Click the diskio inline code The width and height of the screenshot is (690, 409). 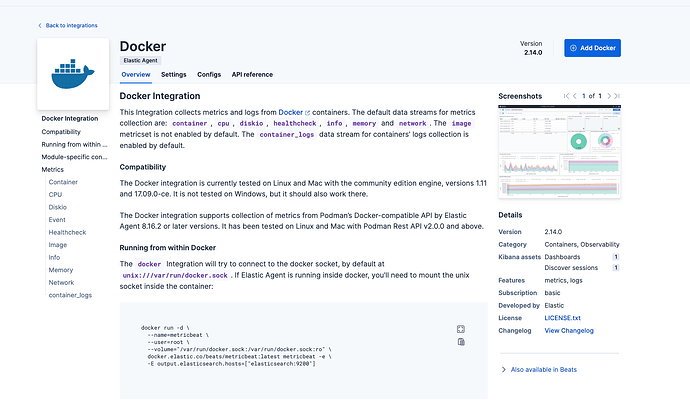tap(251, 124)
